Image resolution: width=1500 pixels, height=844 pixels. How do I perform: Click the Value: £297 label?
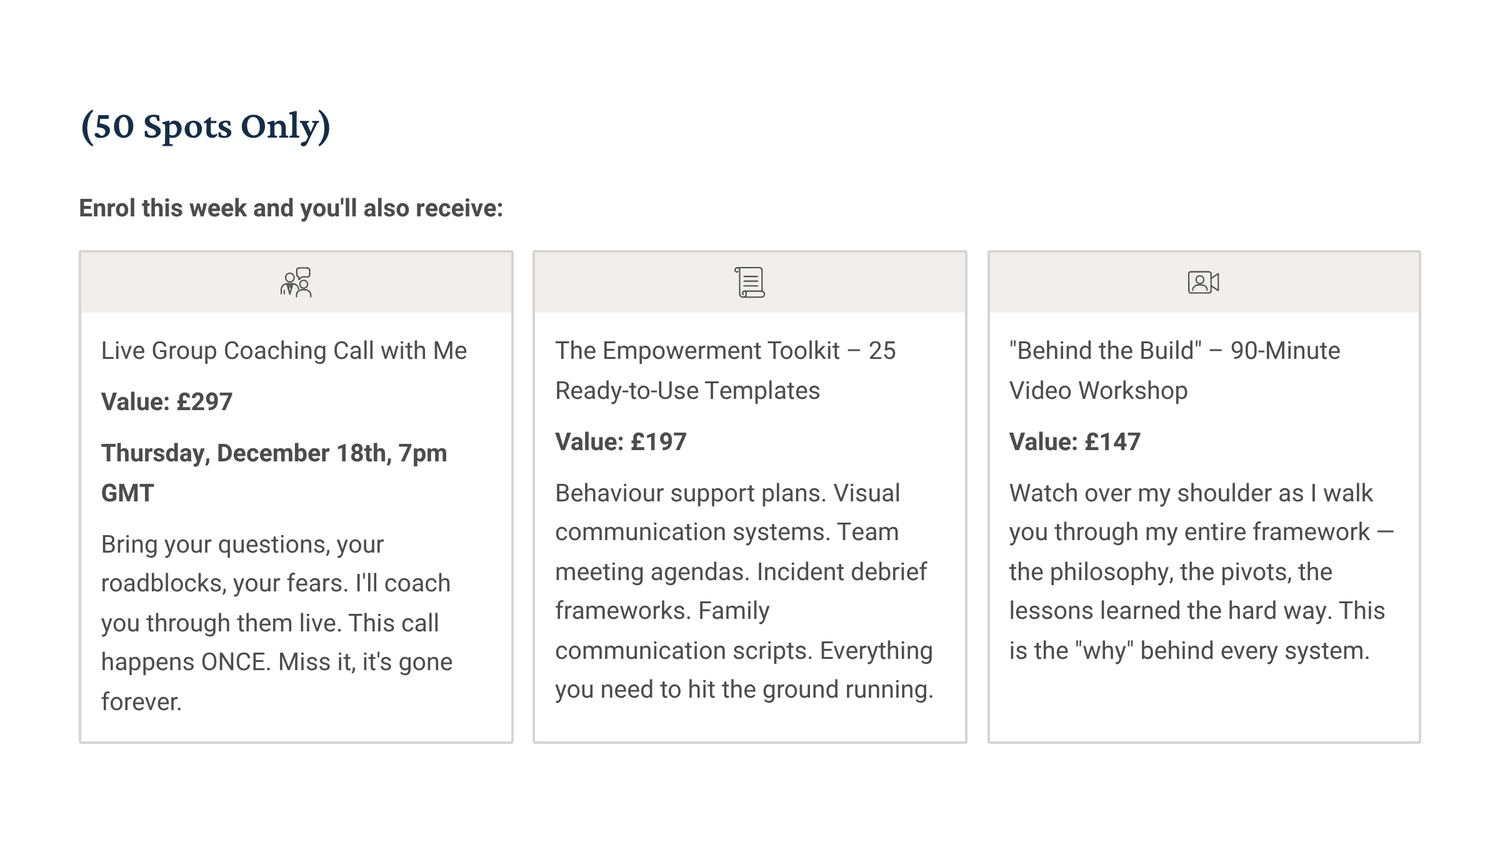pos(167,402)
